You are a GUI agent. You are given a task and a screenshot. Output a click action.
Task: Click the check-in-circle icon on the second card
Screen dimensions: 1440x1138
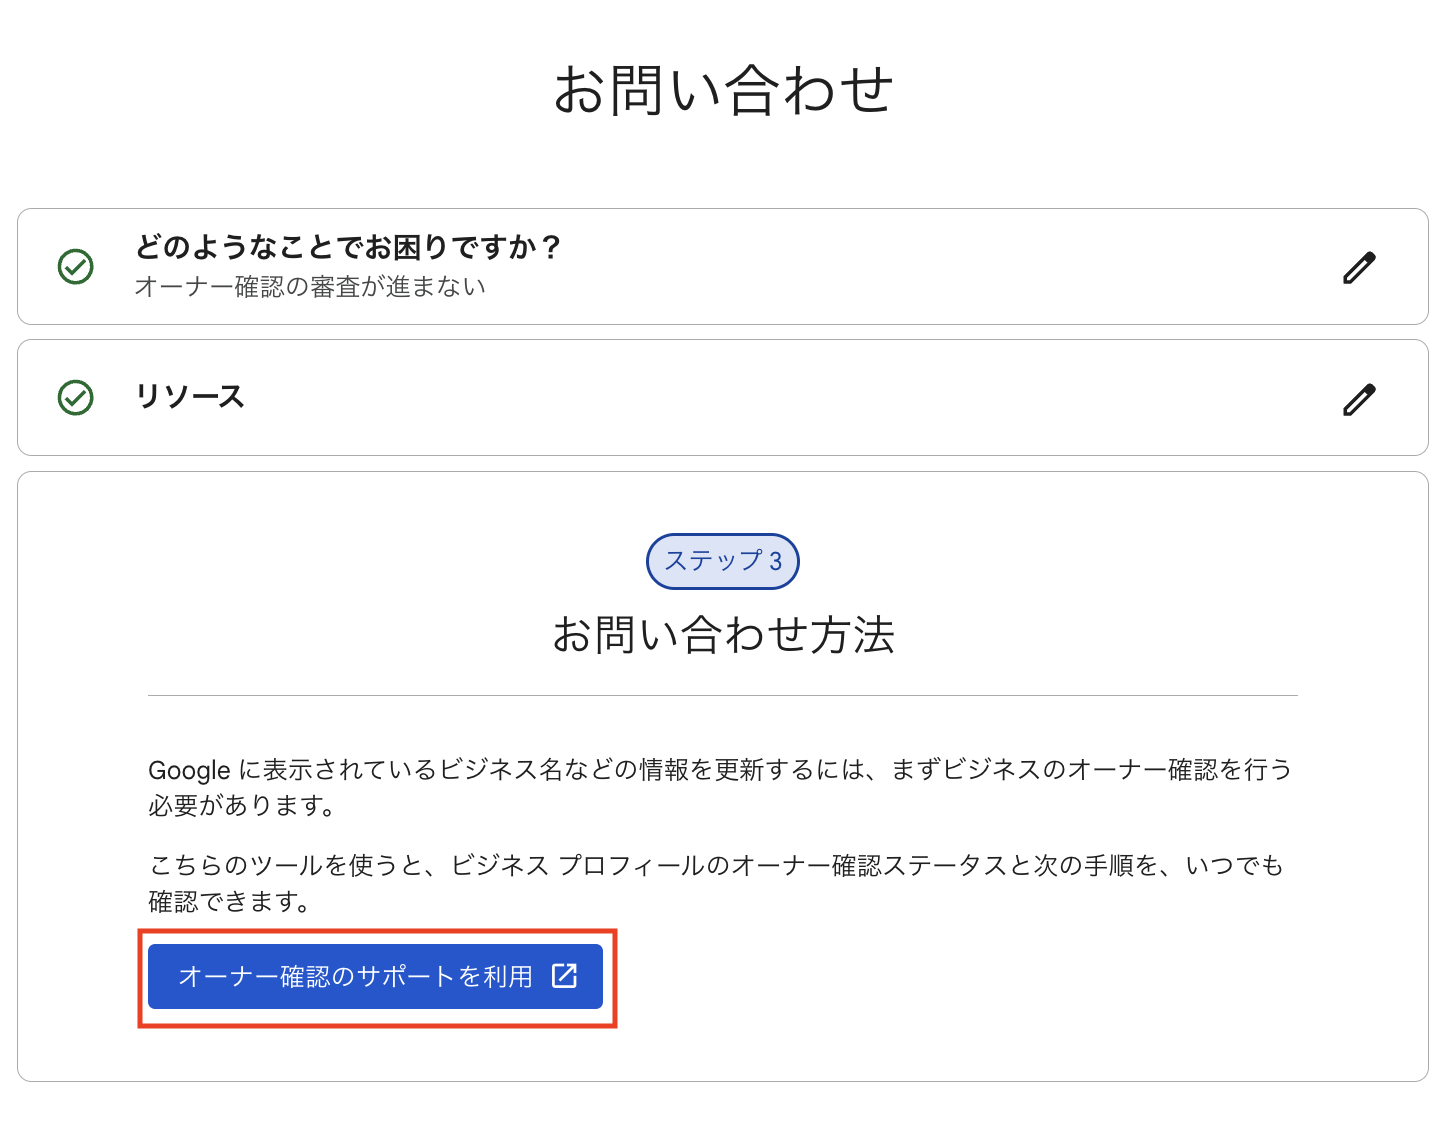pyautogui.click(x=76, y=397)
